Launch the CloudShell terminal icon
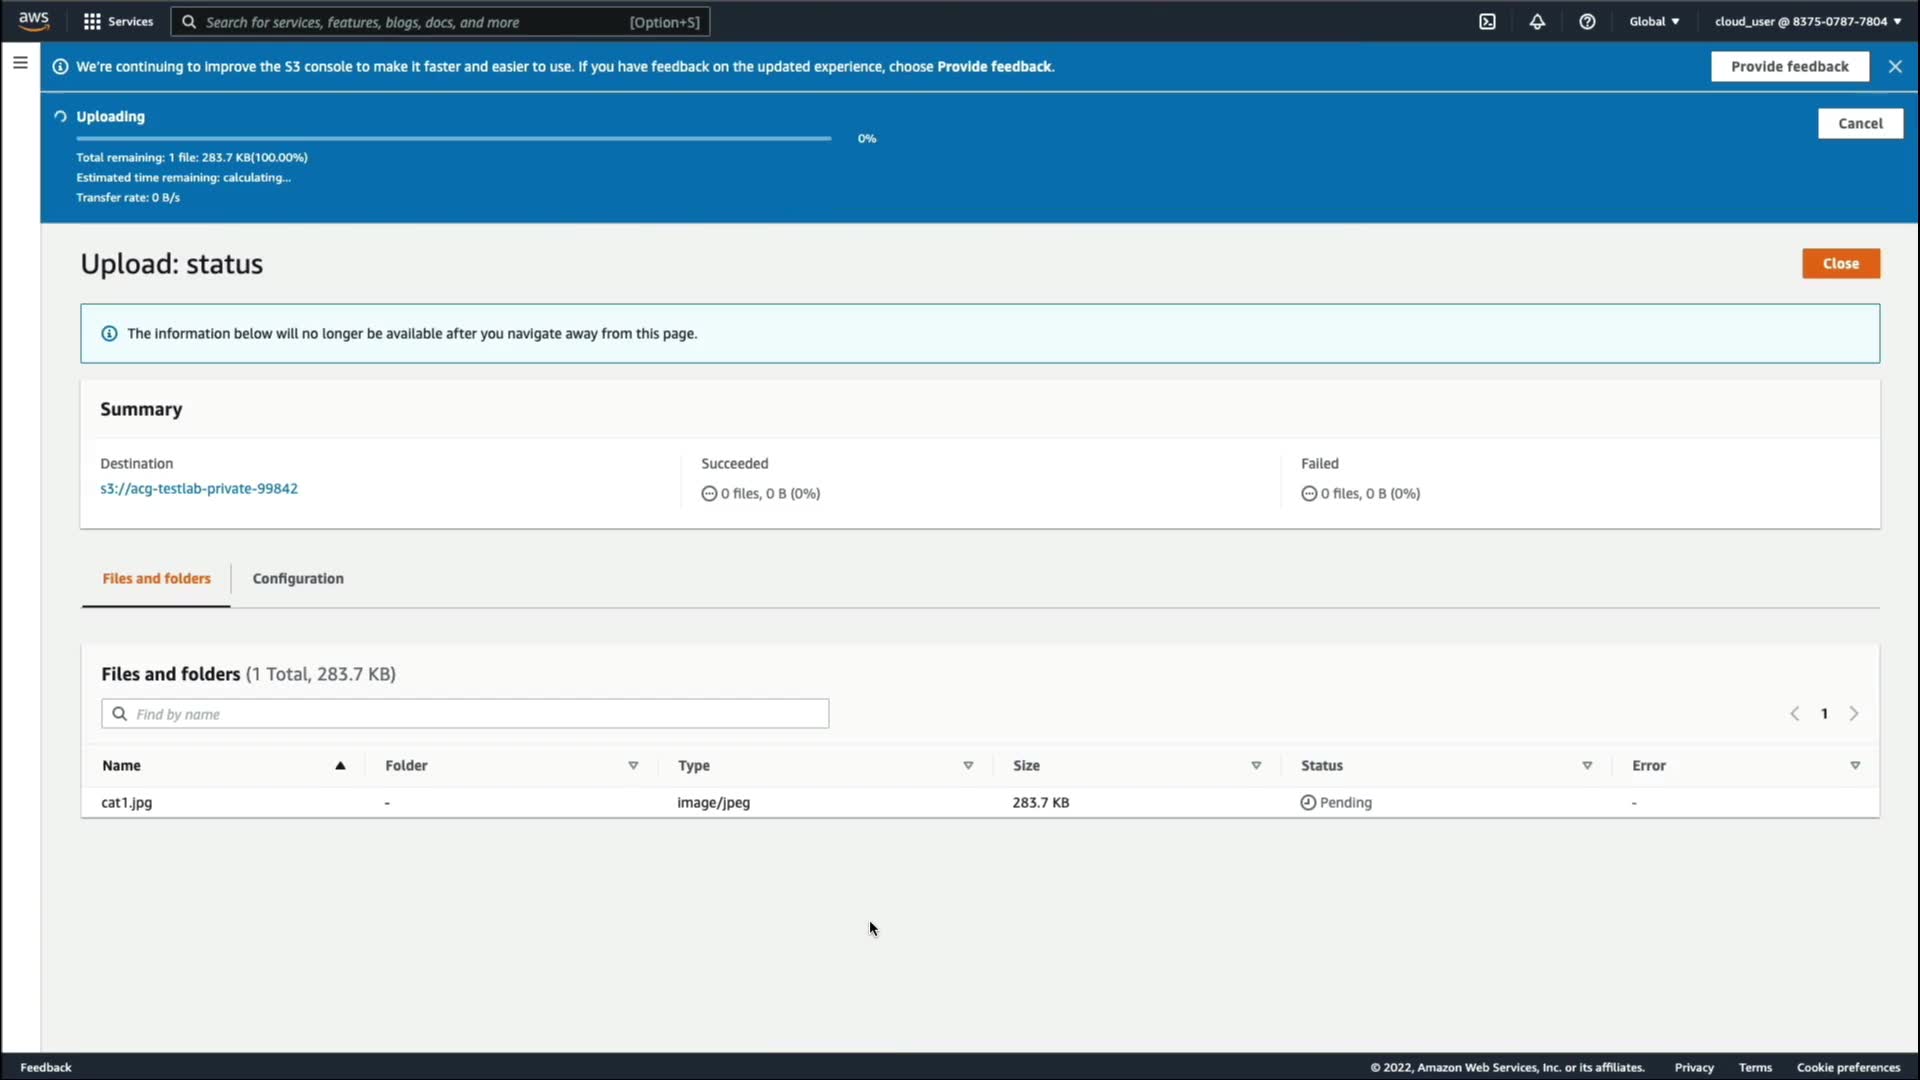This screenshot has height=1080, width=1920. coord(1487,21)
